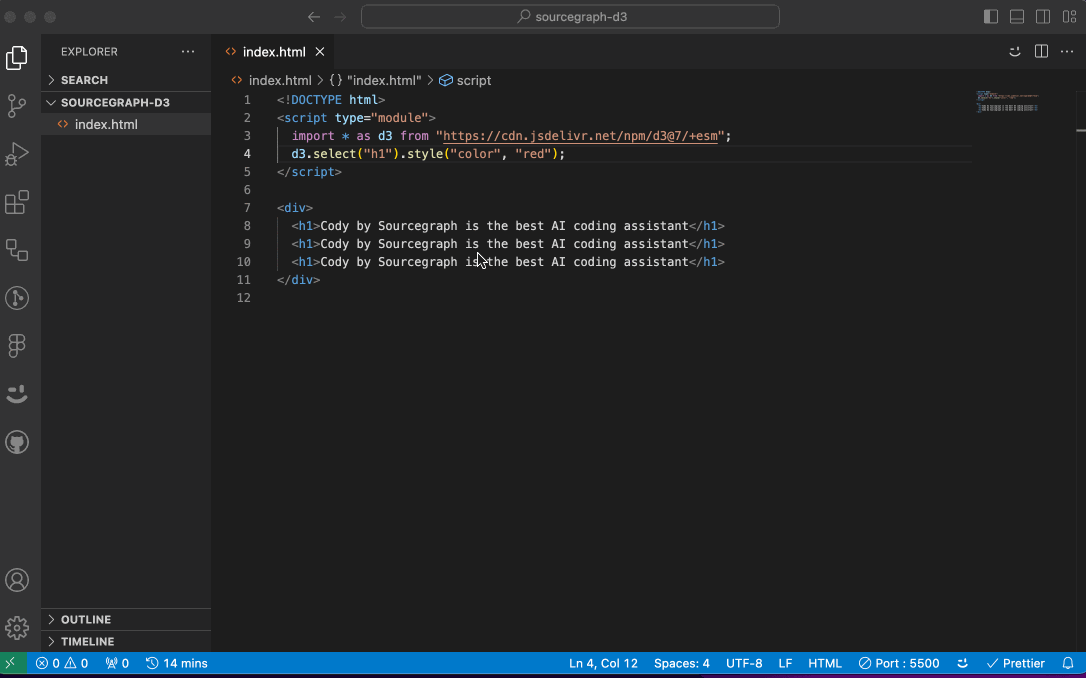Click the Cody icon in editor title bar
This screenshot has width=1086, height=678.
pyautogui.click(x=1015, y=51)
